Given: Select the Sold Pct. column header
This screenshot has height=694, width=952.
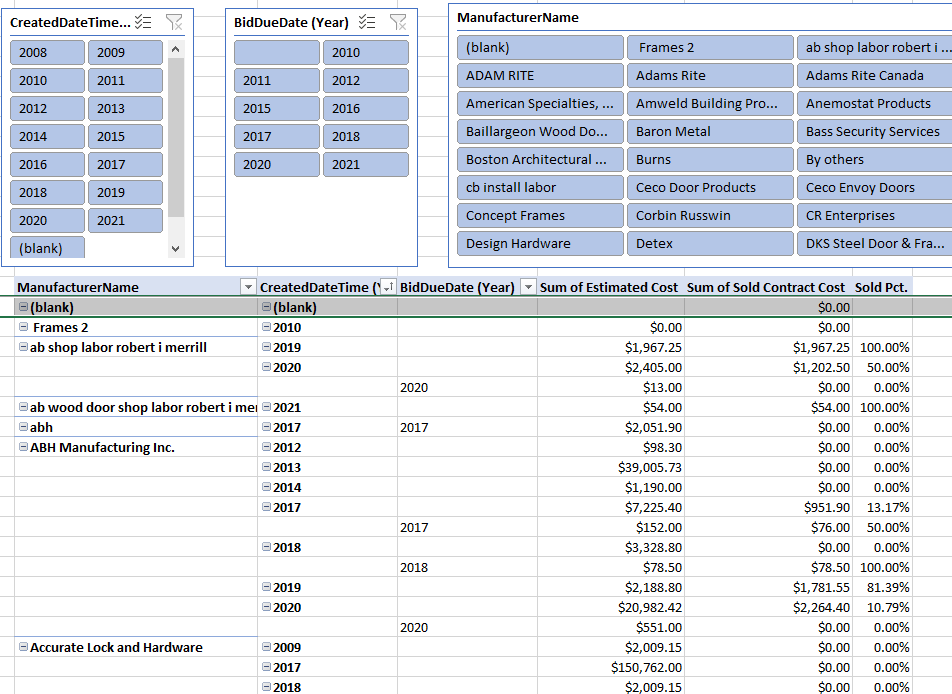Looking at the screenshot, I should [x=881, y=288].
